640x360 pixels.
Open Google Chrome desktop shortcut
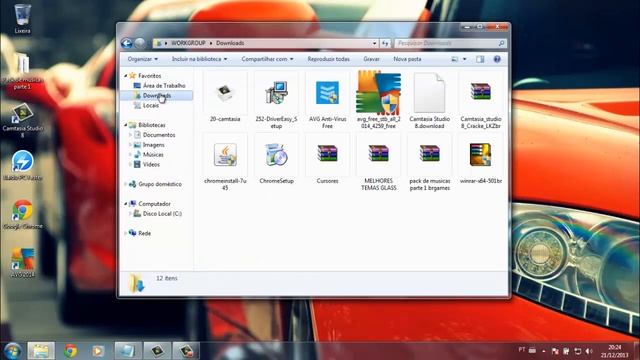point(22,214)
